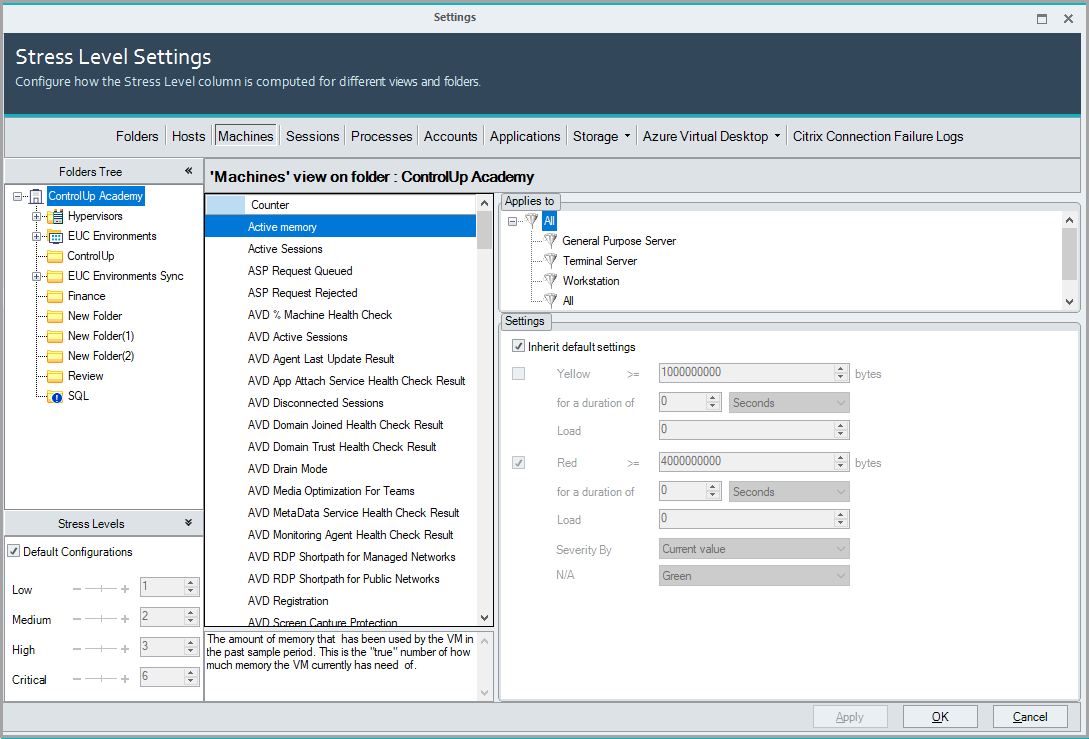Click the OK button
The height and width of the screenshot is (739, 1089).
939,716
